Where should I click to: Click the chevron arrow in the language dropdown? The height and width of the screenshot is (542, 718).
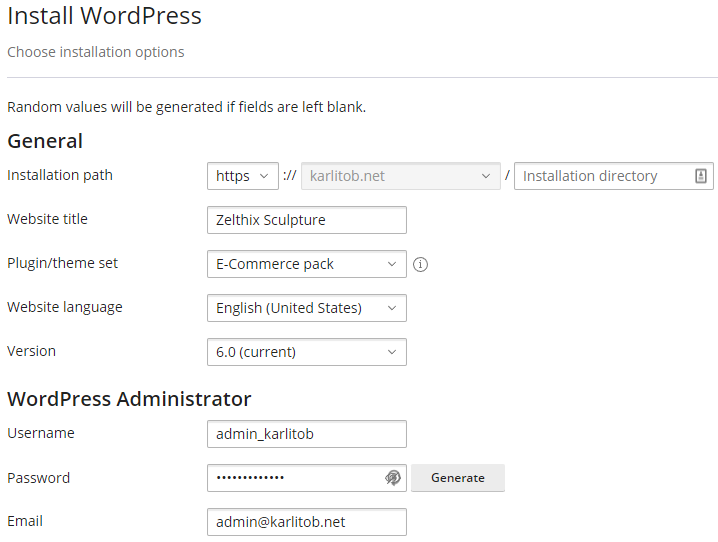click(392, 308)
